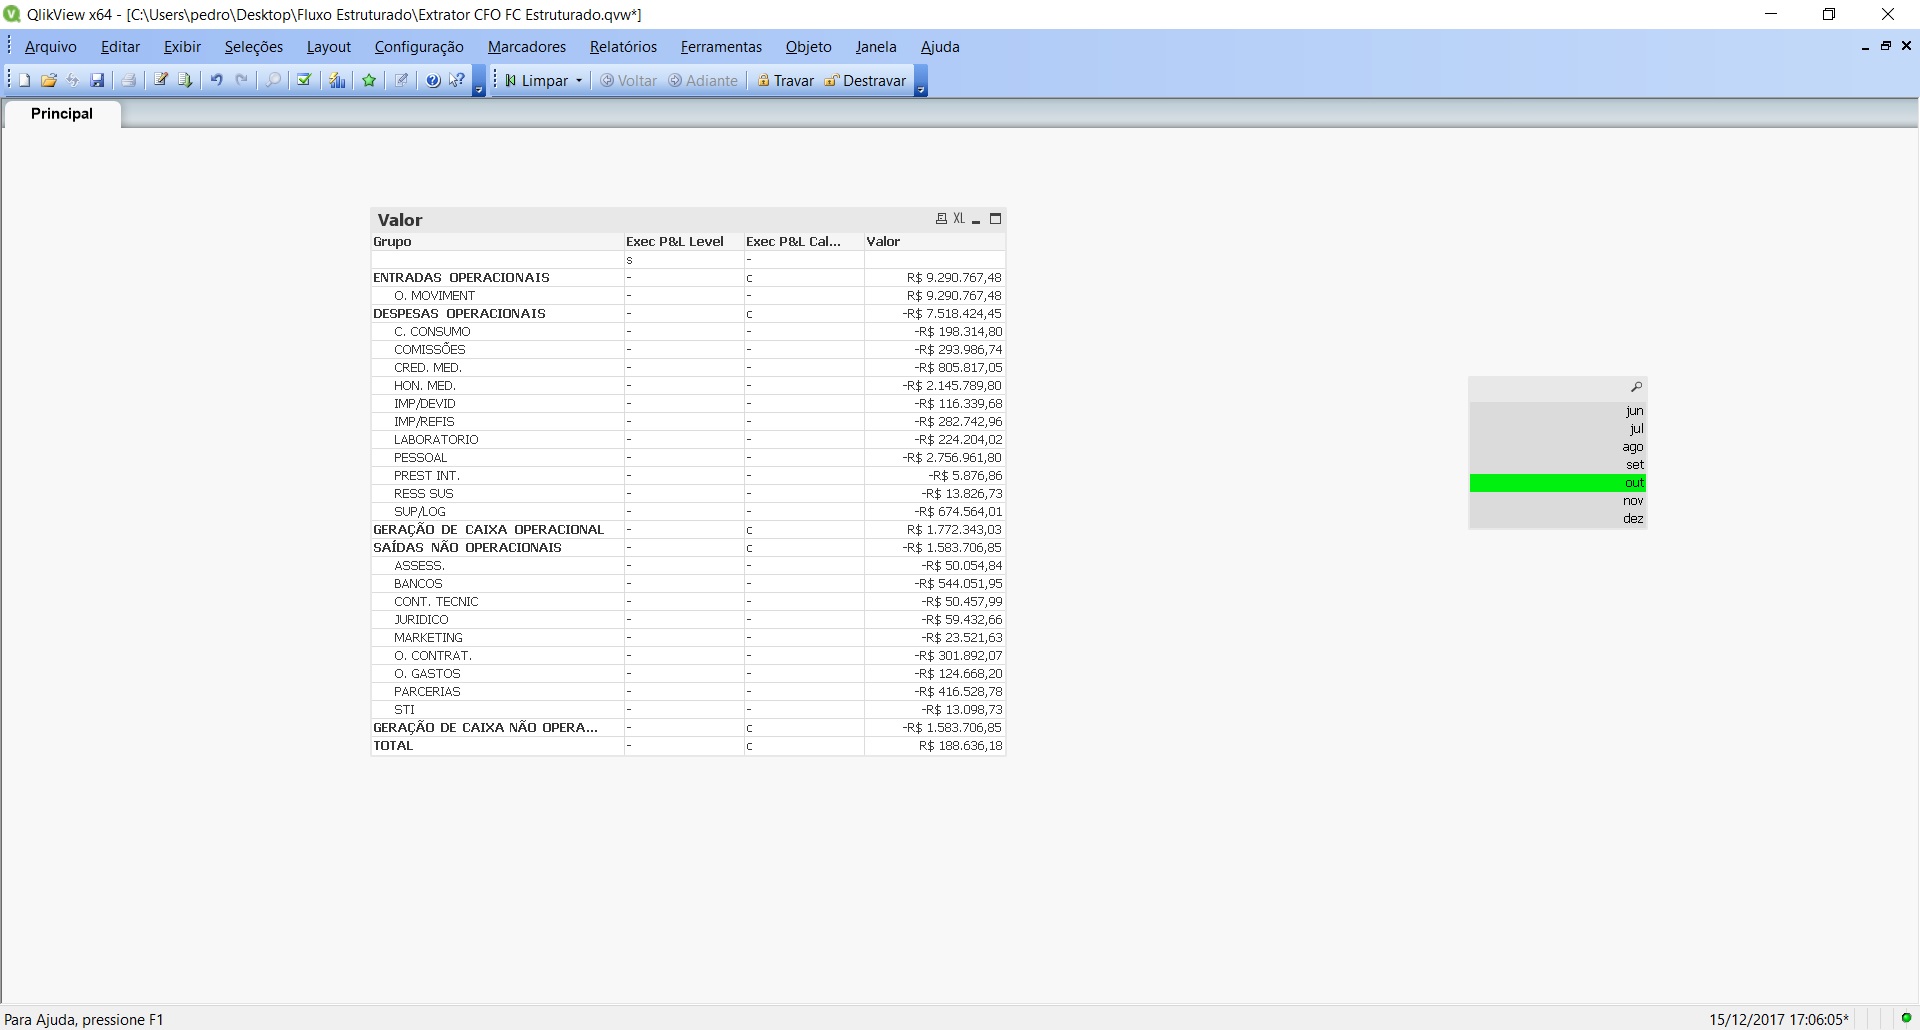Select month set in the listbox
Screen dimensions: 1920x1030
[1558, 465]
